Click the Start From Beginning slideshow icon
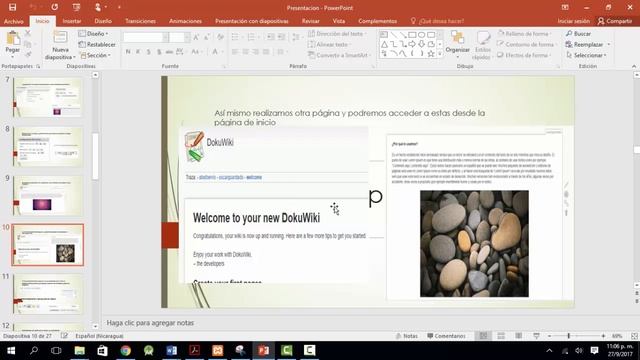 pos(76,7)
